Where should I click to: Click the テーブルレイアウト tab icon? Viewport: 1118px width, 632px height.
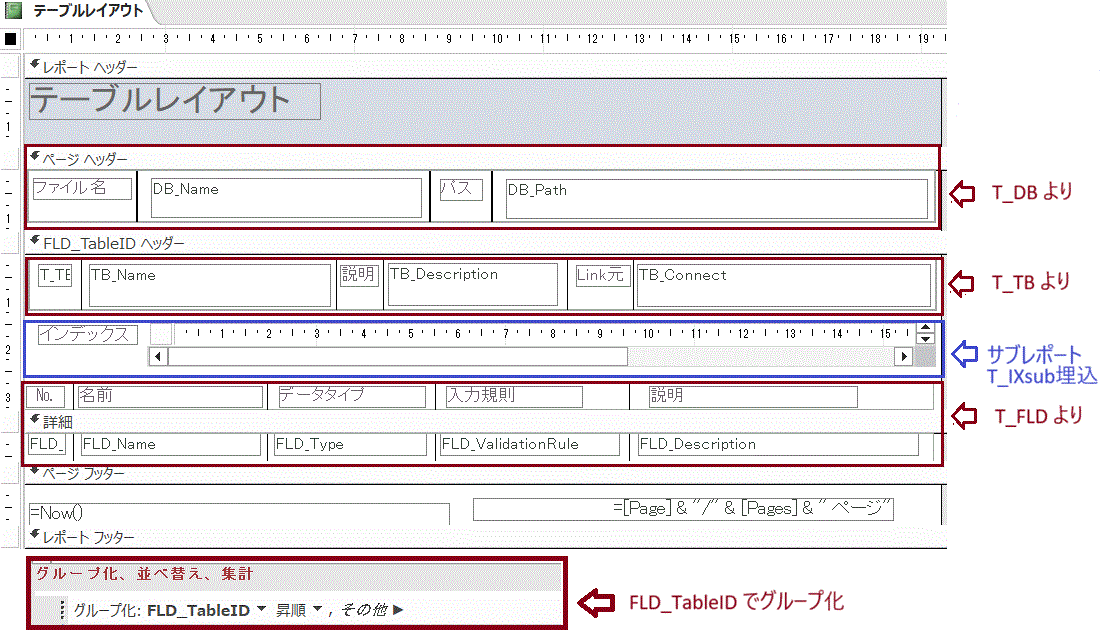click(13, 11)
